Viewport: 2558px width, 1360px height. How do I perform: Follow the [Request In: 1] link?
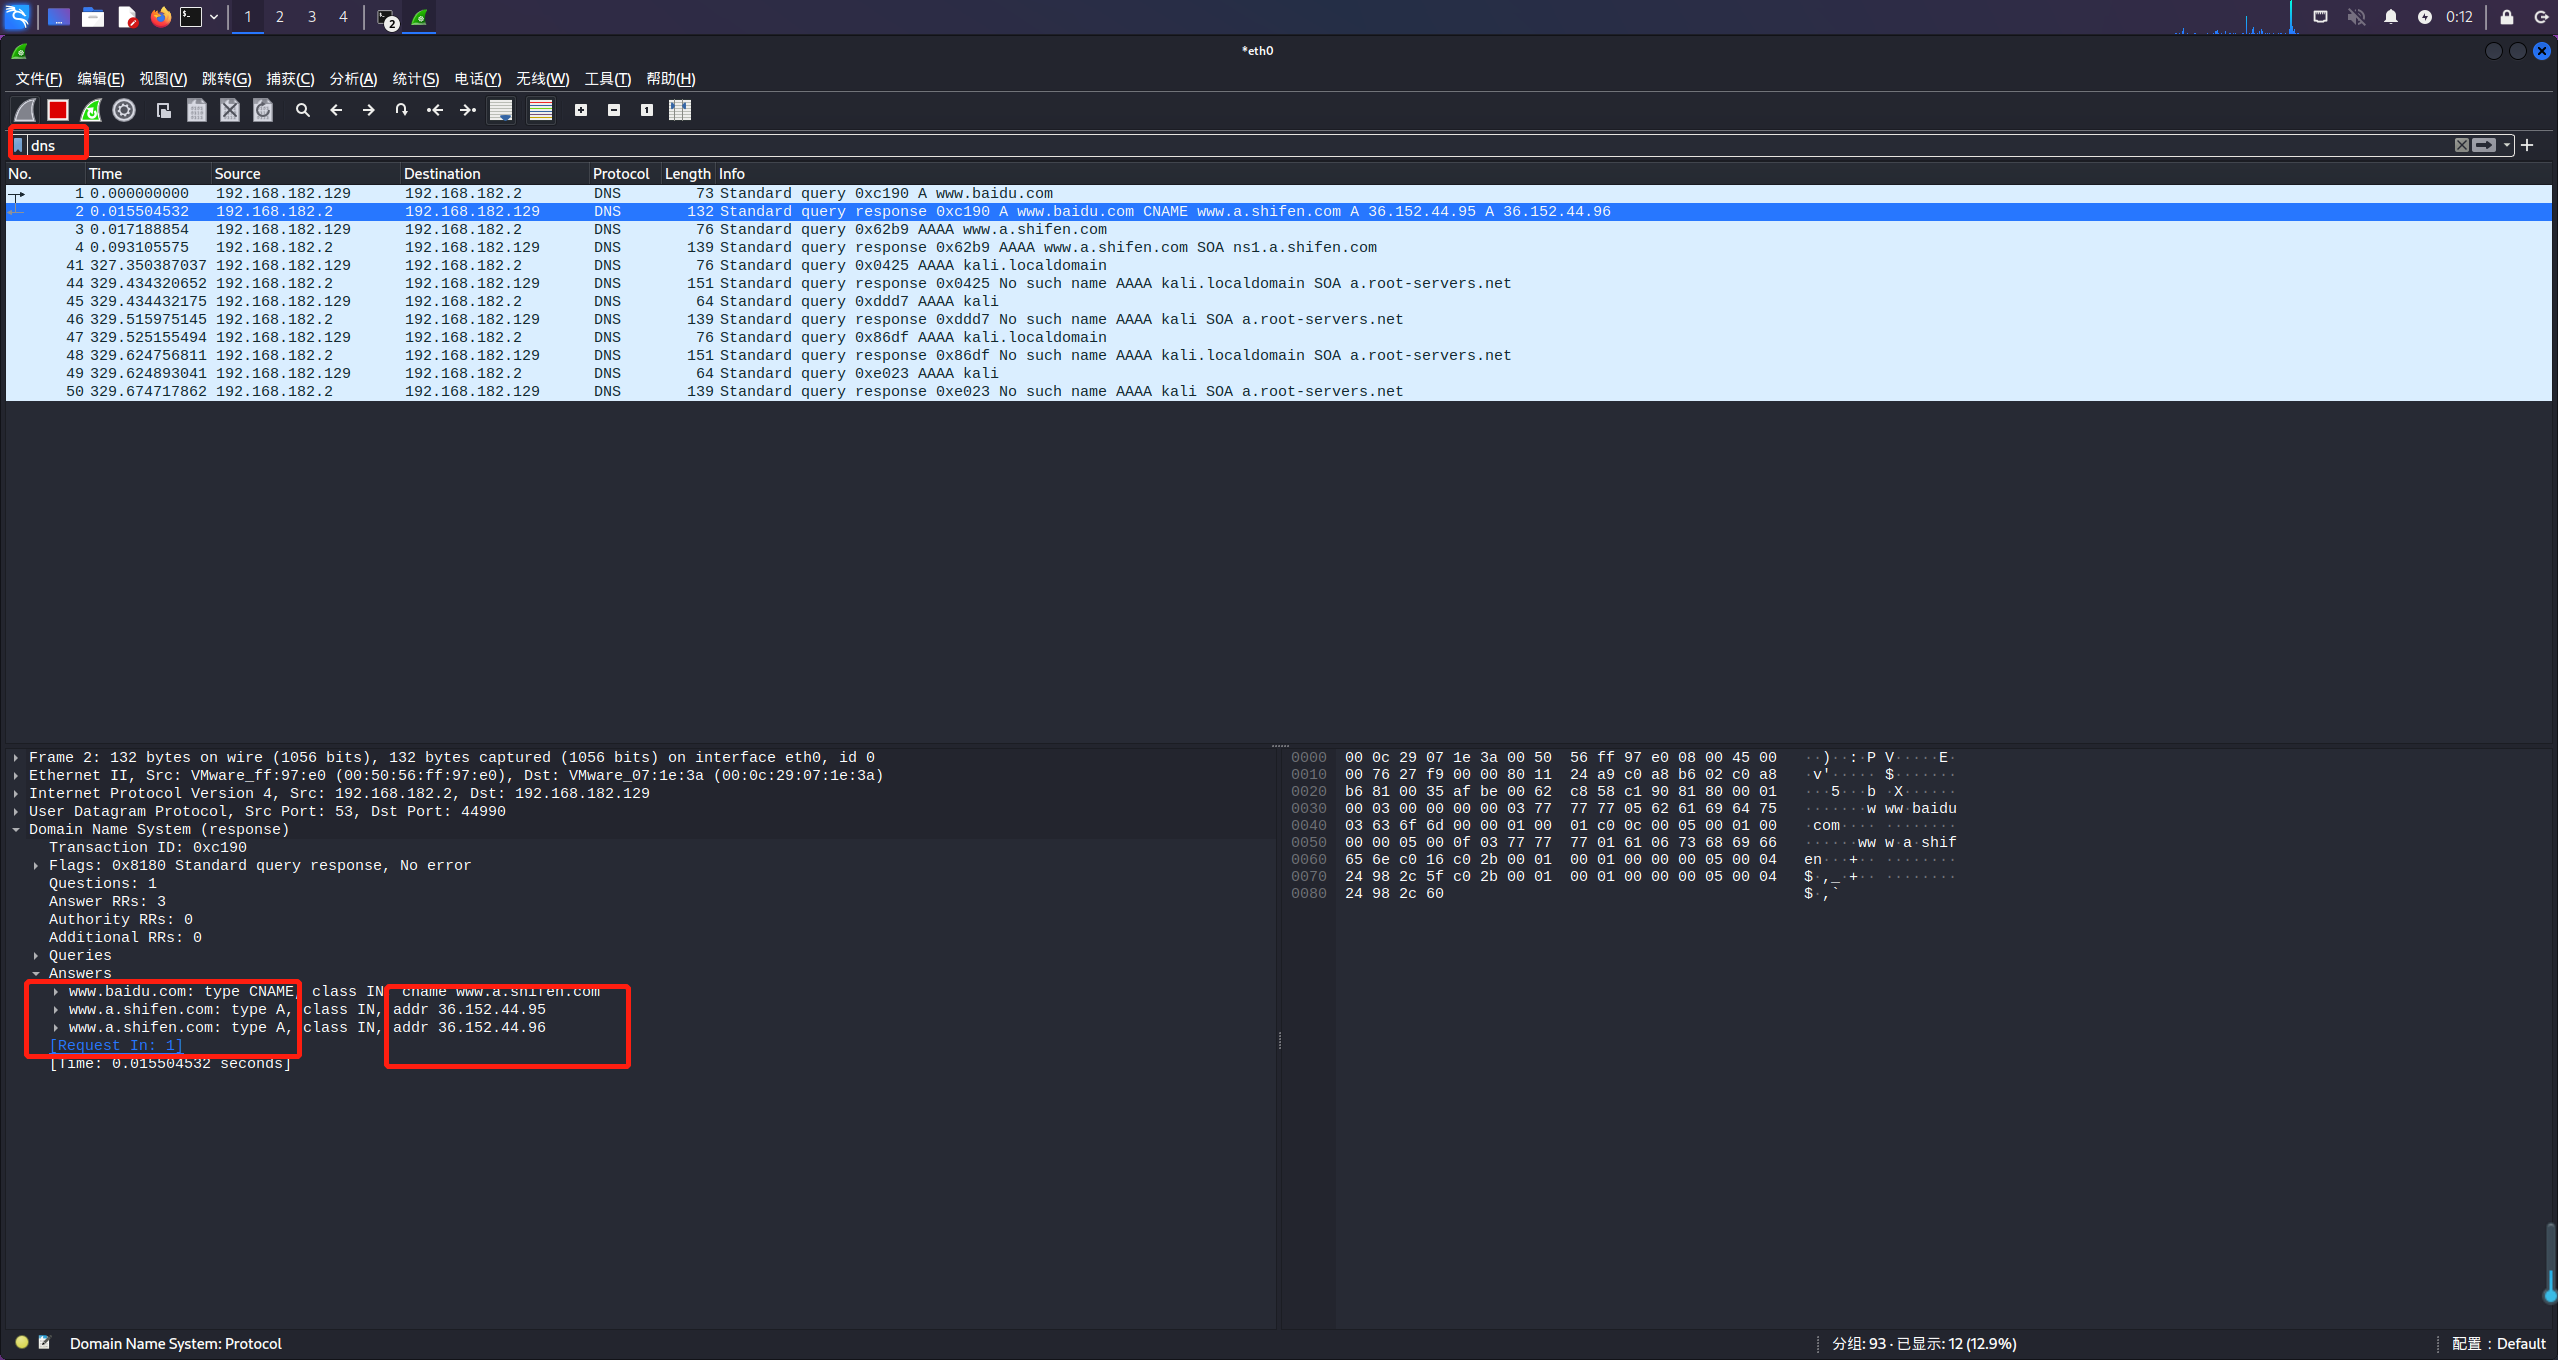116,1046
